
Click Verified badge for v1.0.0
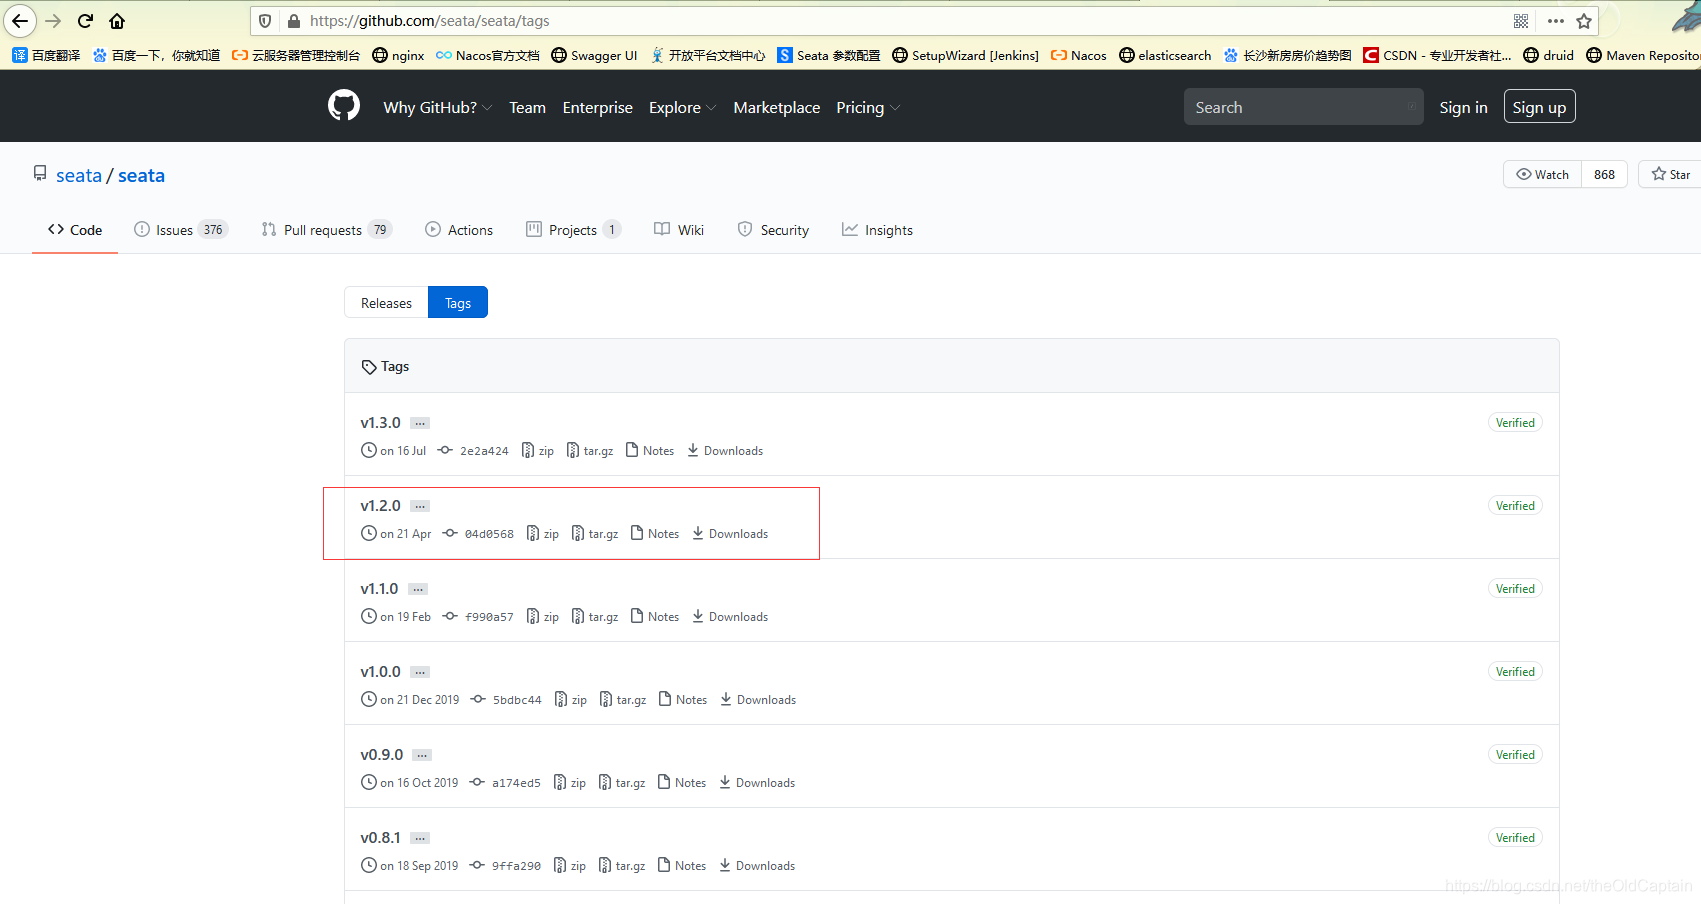tap(1515, 672)
